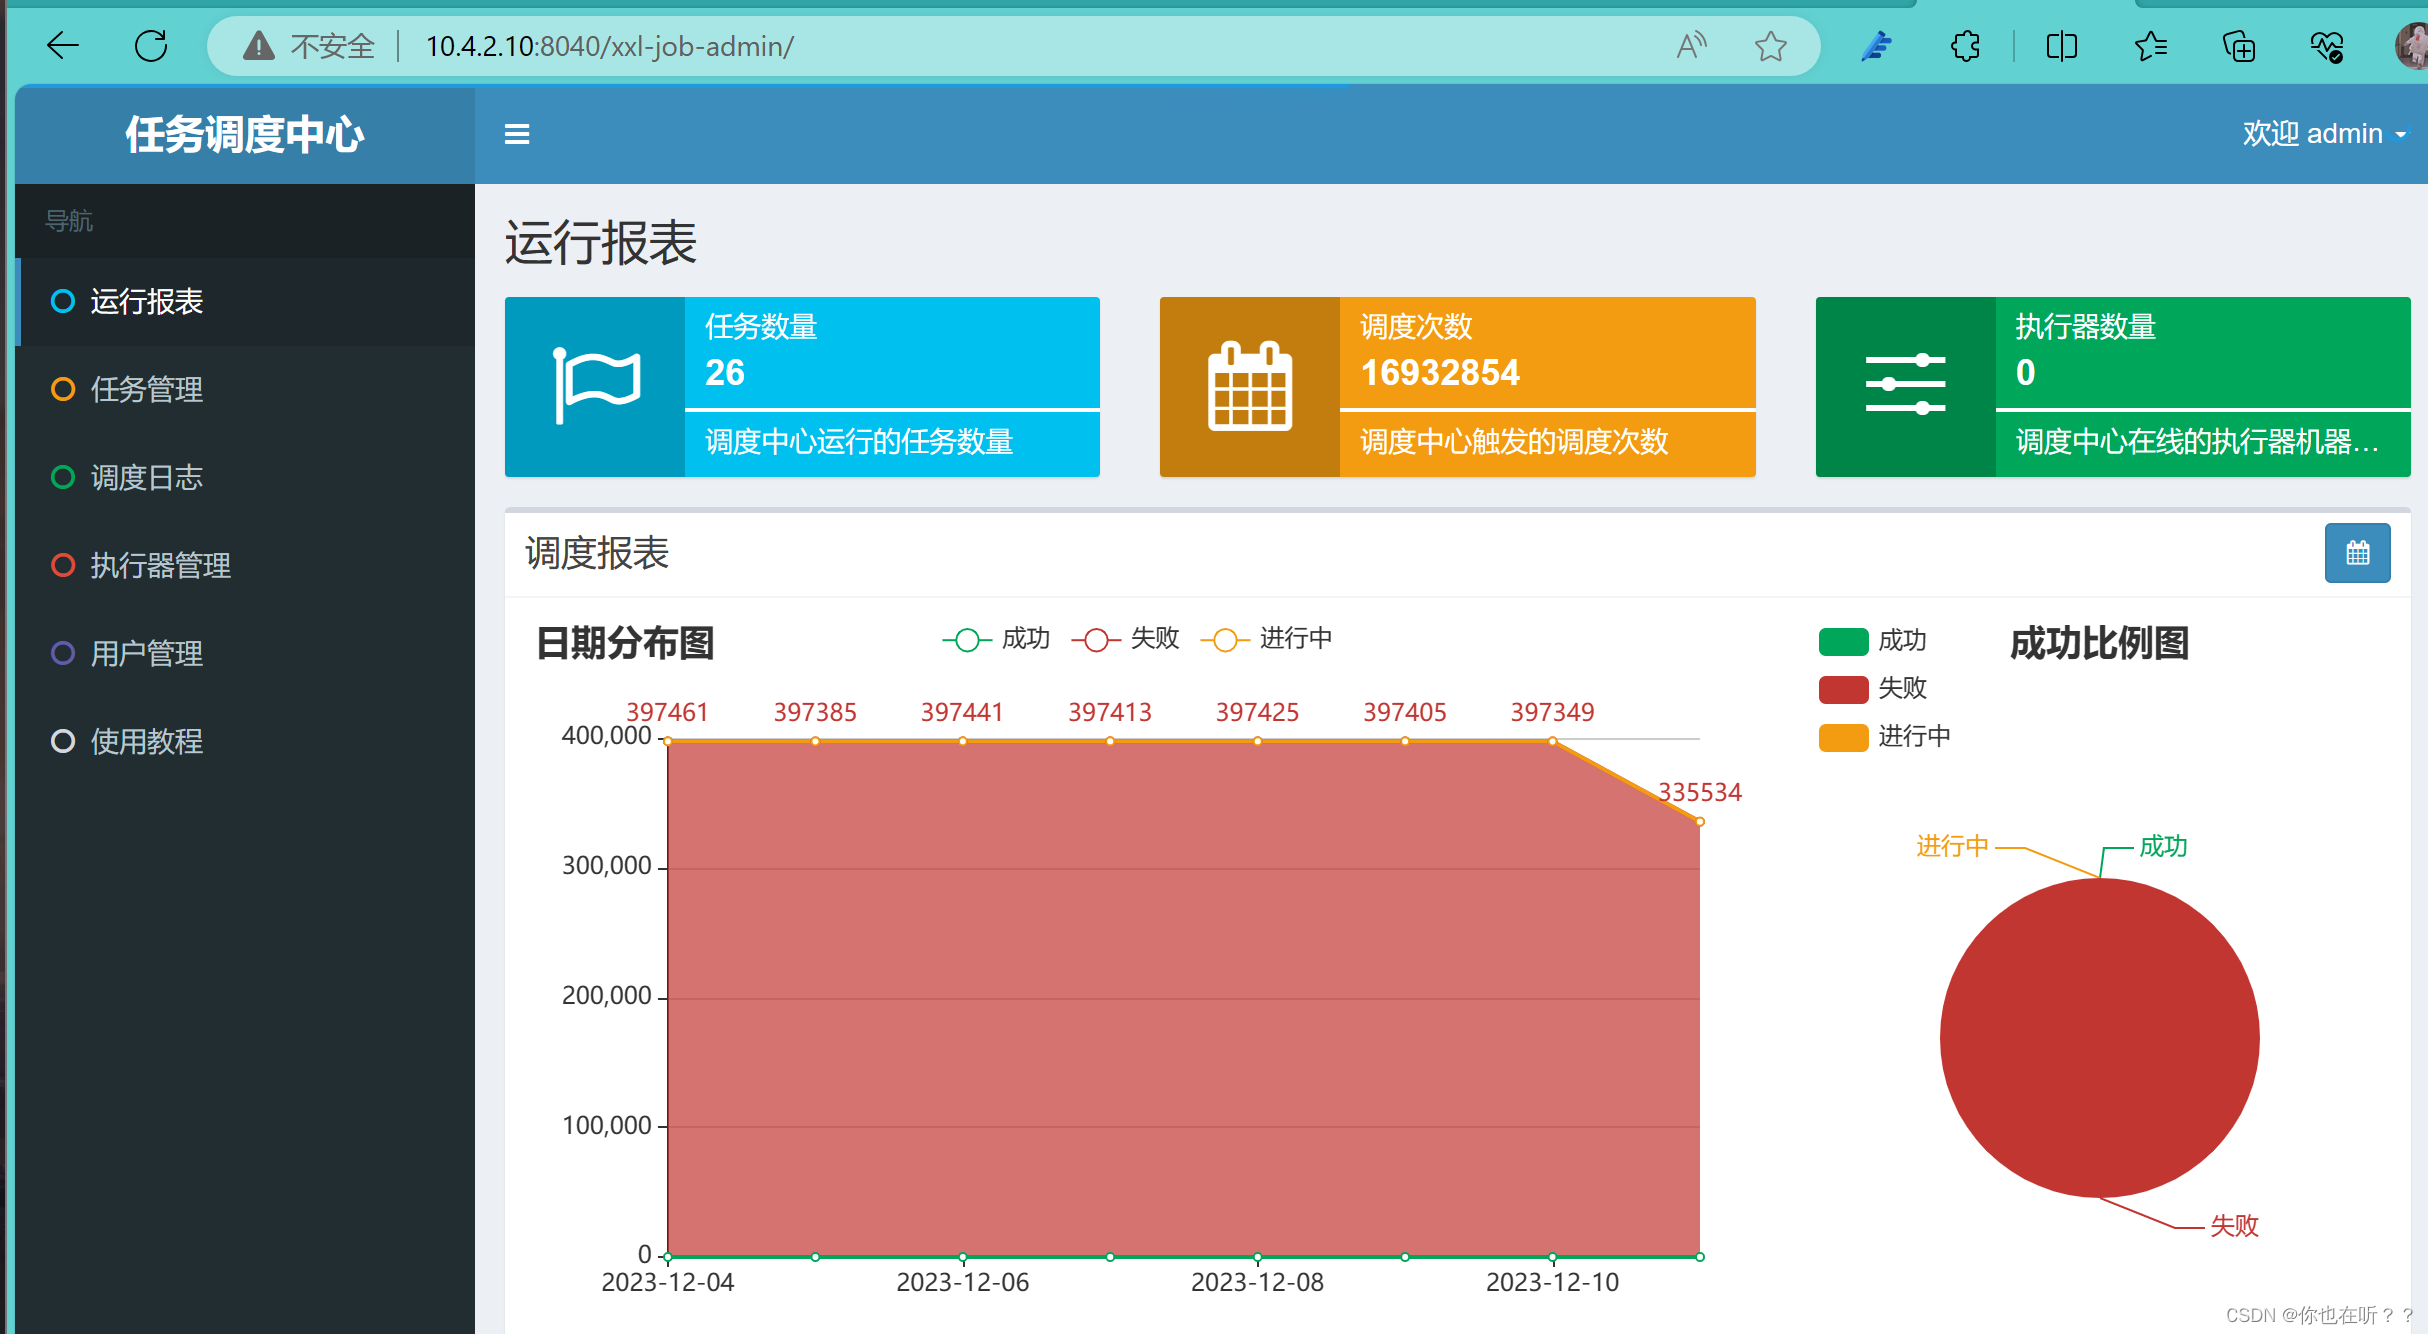Toggle 成功 series in the line chart legend
2428x1334 pixels.
(996, 638)
